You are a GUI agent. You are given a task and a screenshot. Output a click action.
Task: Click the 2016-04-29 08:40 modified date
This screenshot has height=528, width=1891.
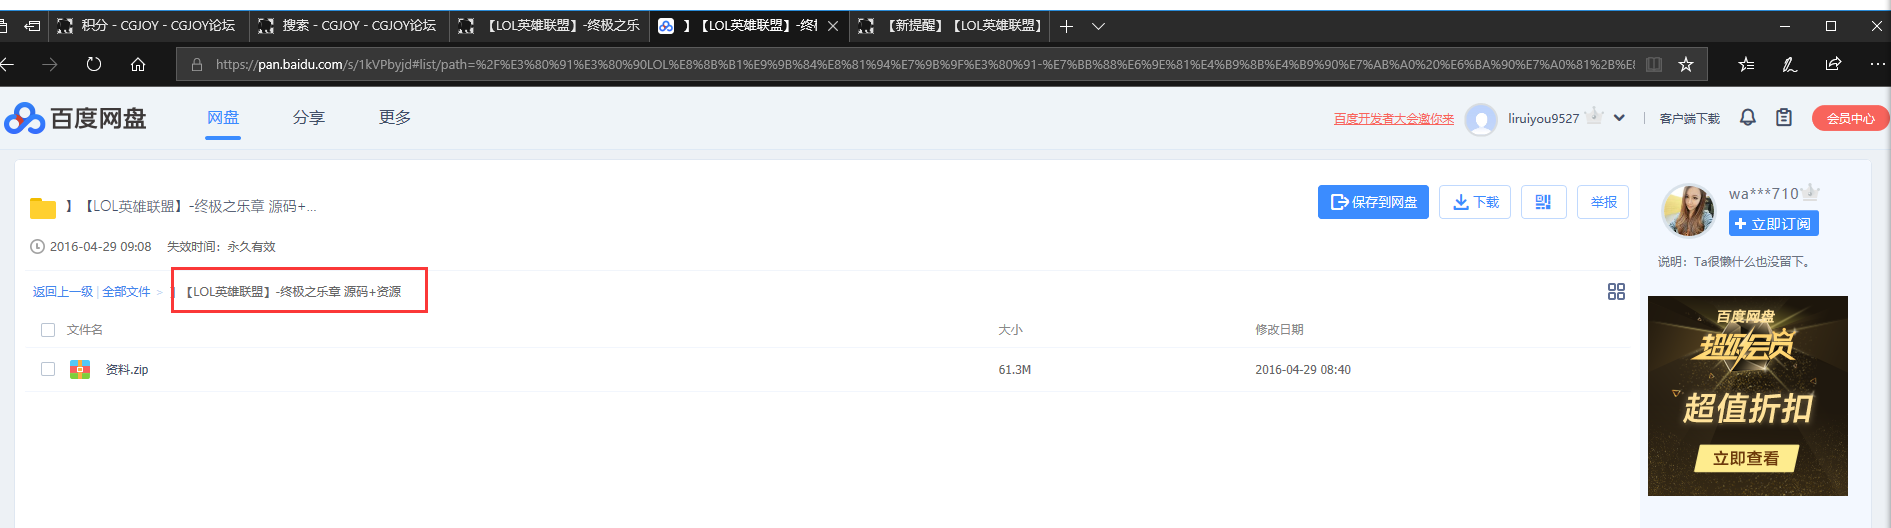click(x=1303, y=370)
